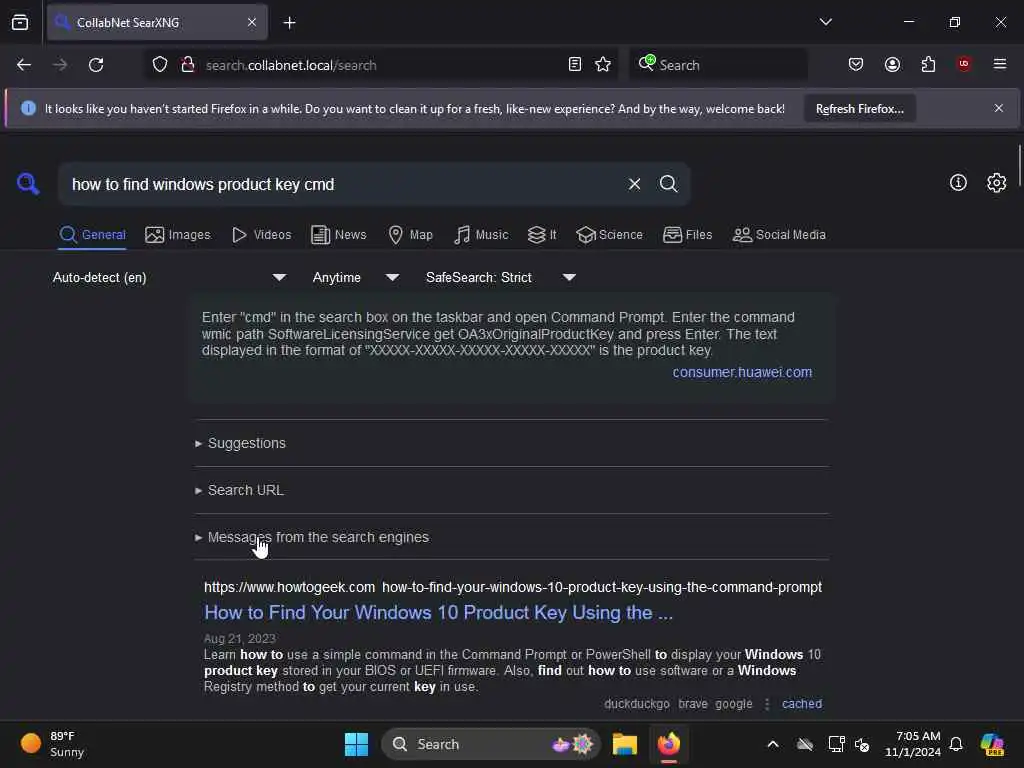
Task: Open the clock showing 7:05 AM
Action: 913,744
